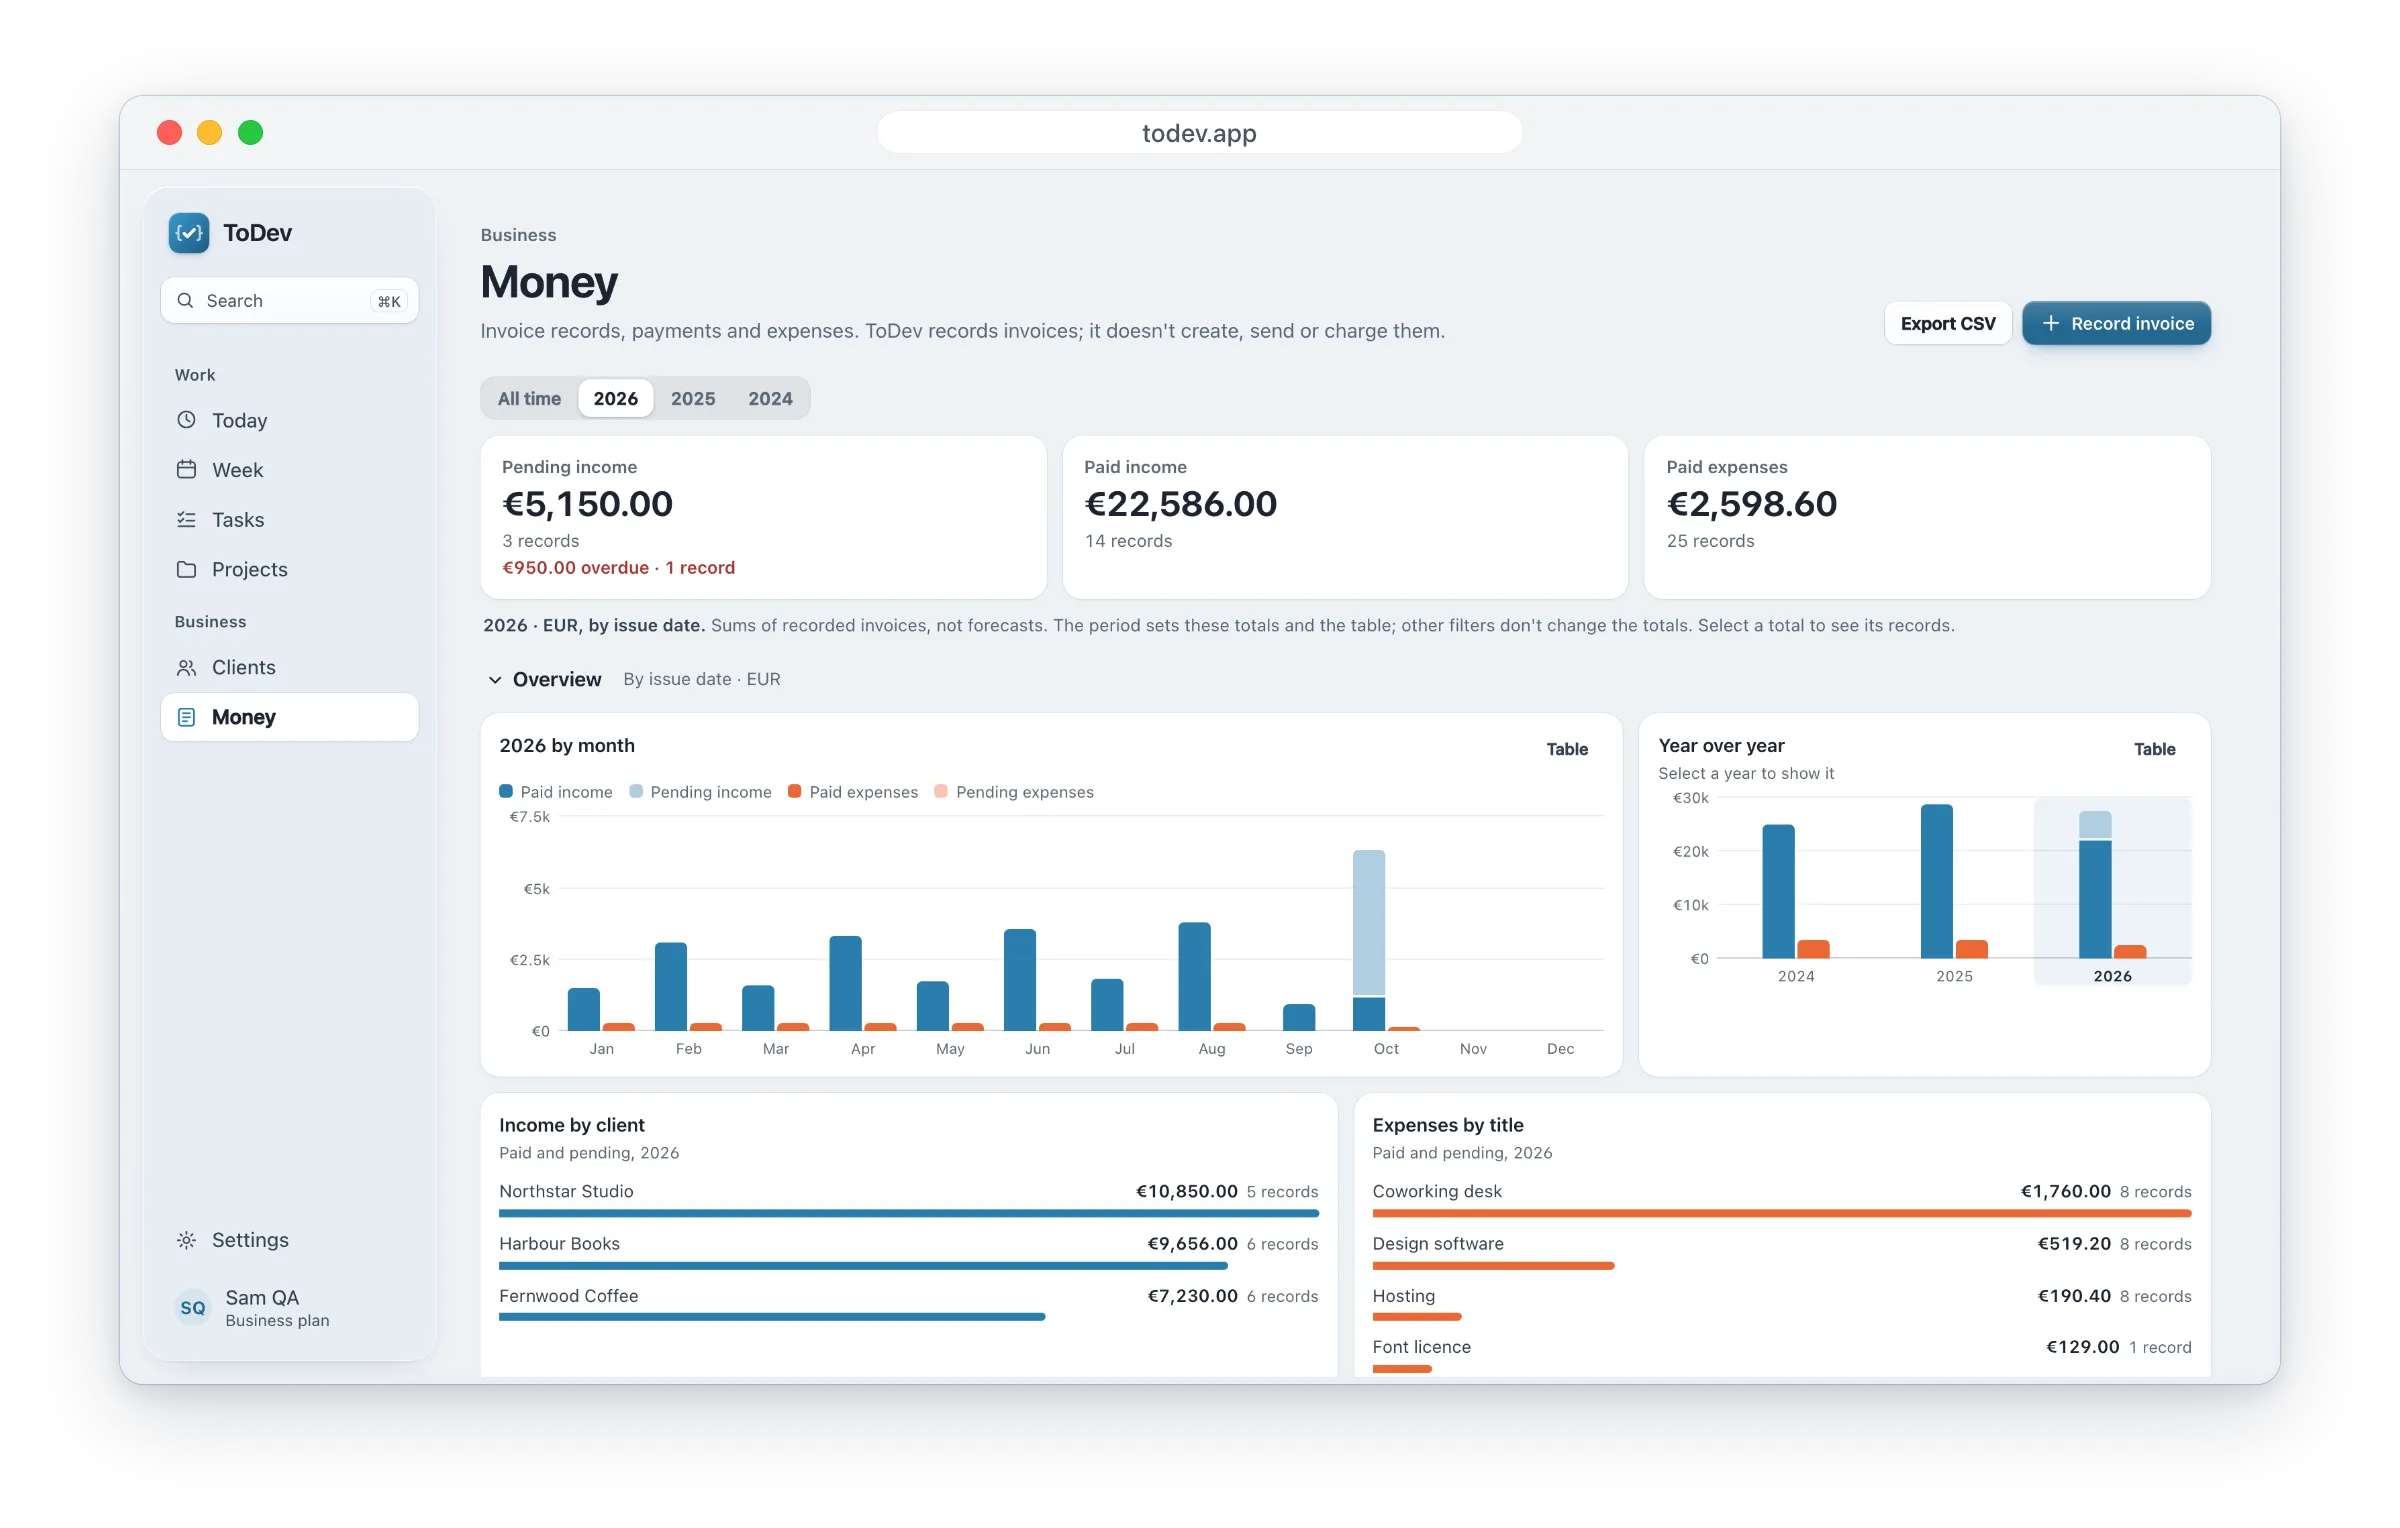Image resolution: width=2400 pixels, height=1528 pixels.
Task: Click the Export CSV button
Action: (x=1947, y=323)
